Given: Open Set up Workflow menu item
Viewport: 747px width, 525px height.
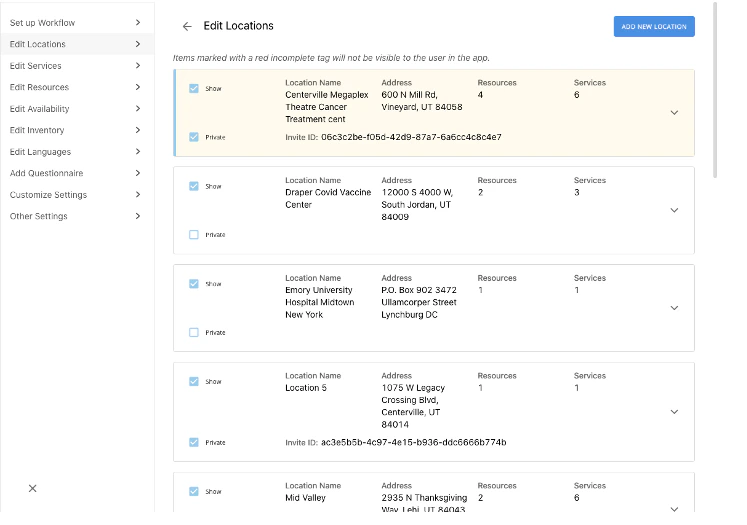Looking at the screenshot, I should click(x=77, y=22).
